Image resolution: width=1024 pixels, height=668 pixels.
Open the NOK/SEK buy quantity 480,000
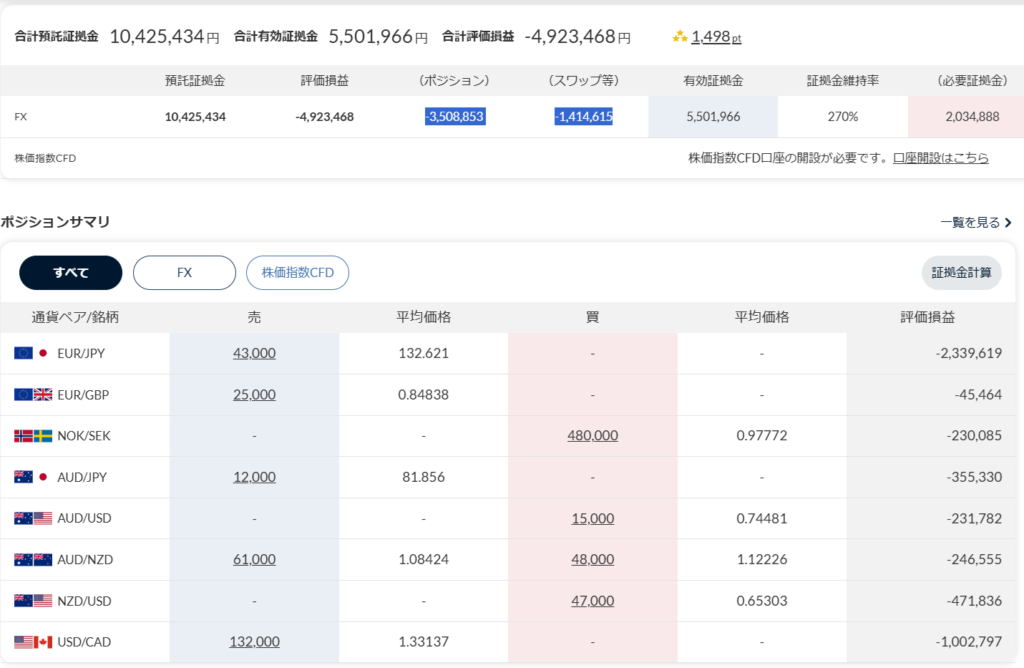(592, 435)
